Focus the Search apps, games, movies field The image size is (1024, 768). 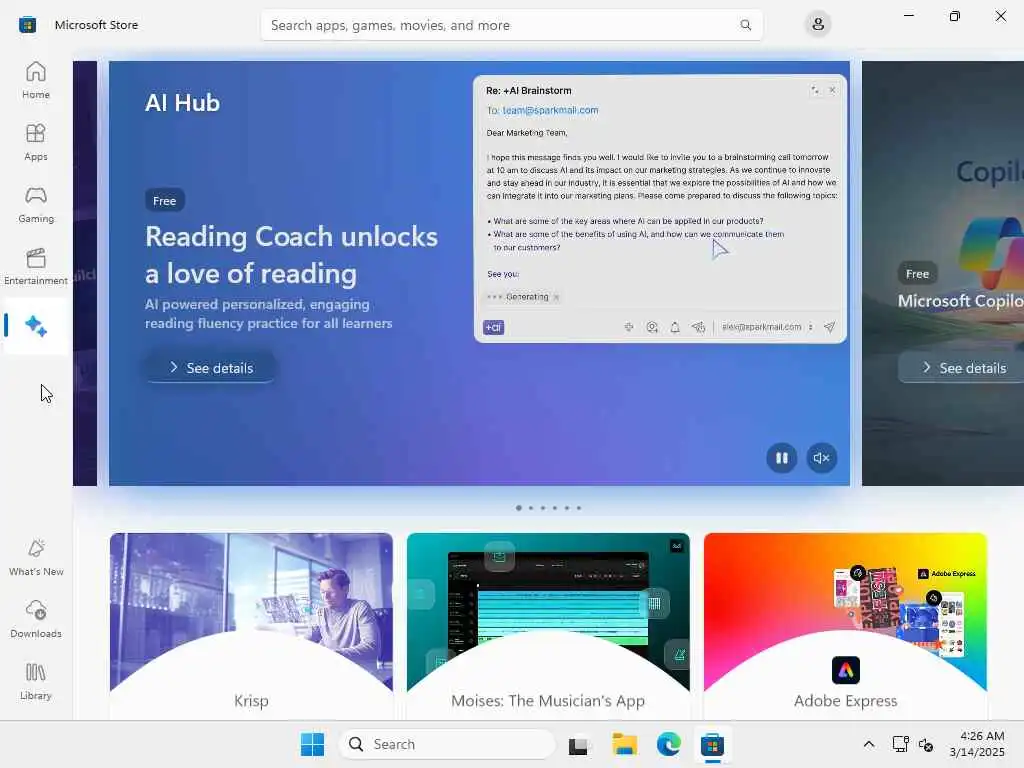(511, 25)
